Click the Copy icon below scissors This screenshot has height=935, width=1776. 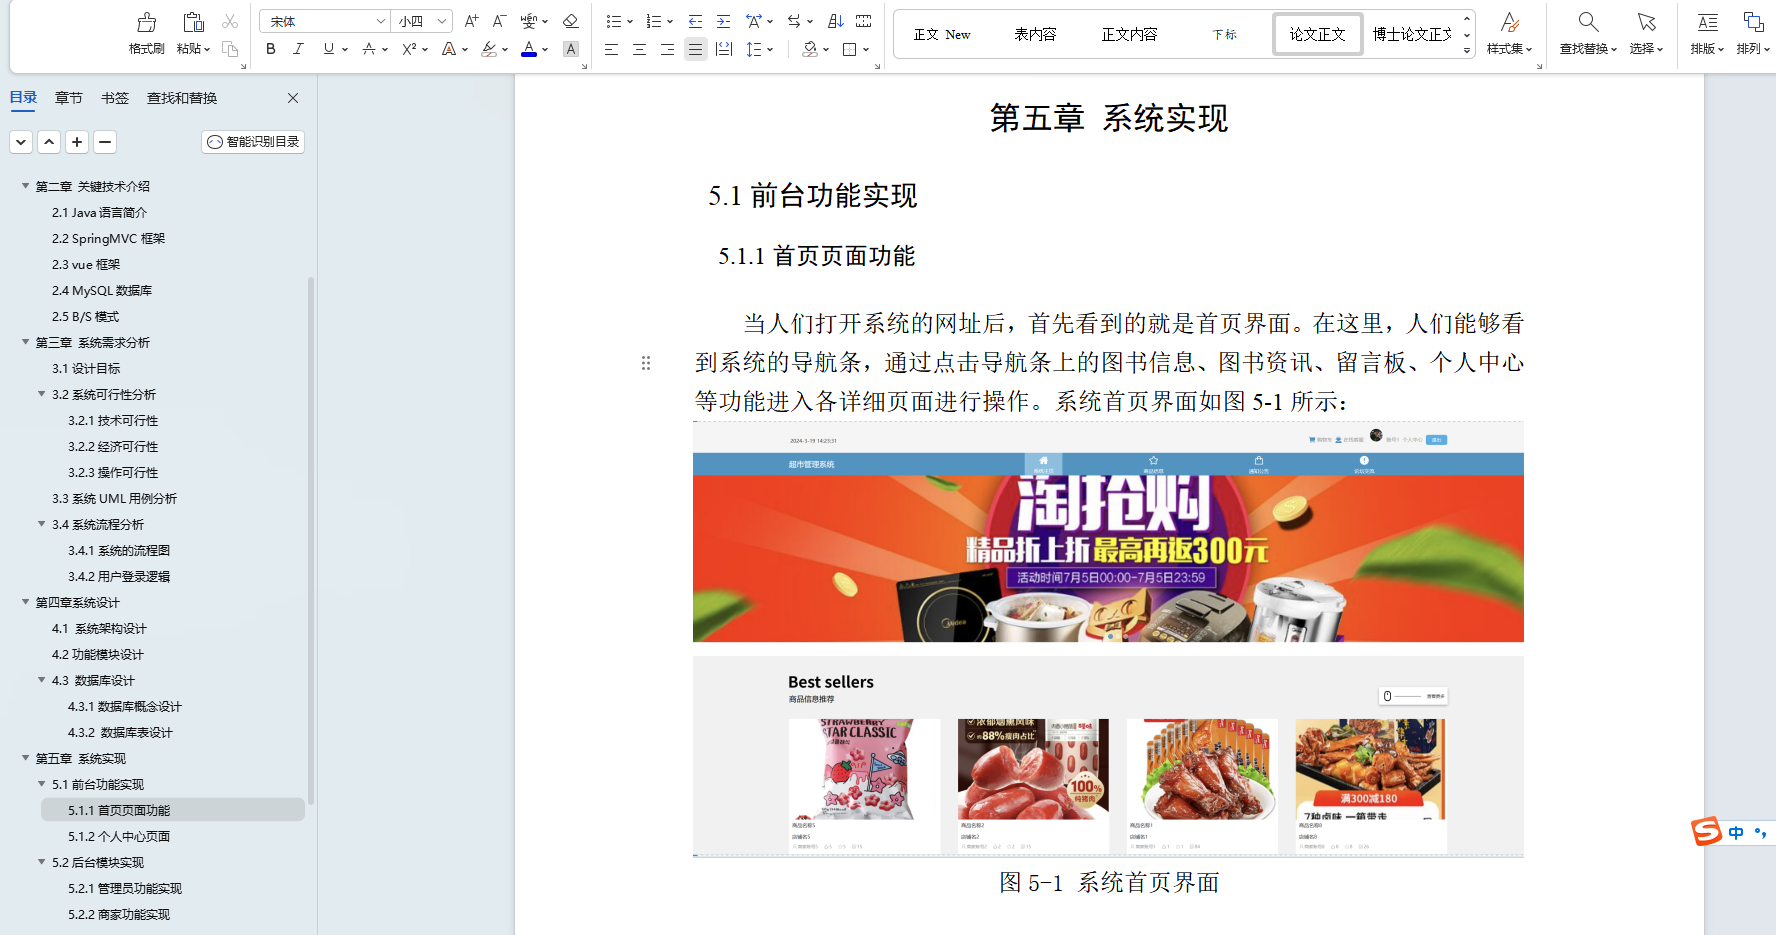pos(230,49)
